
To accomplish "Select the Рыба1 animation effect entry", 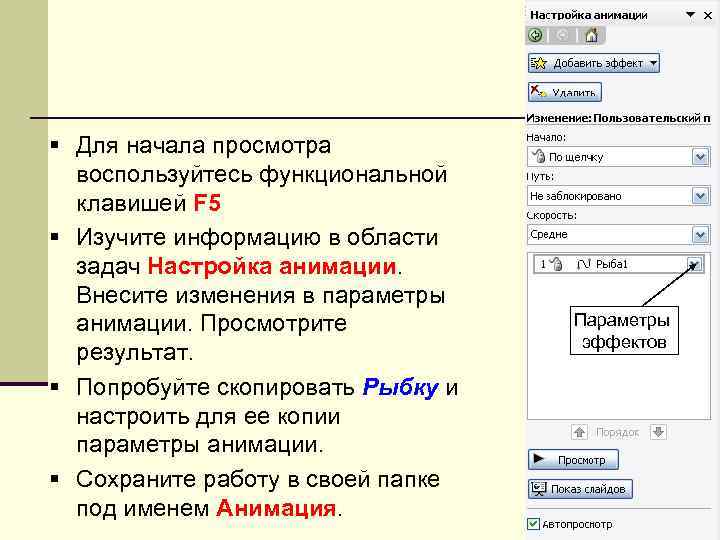I will (618, 264).
